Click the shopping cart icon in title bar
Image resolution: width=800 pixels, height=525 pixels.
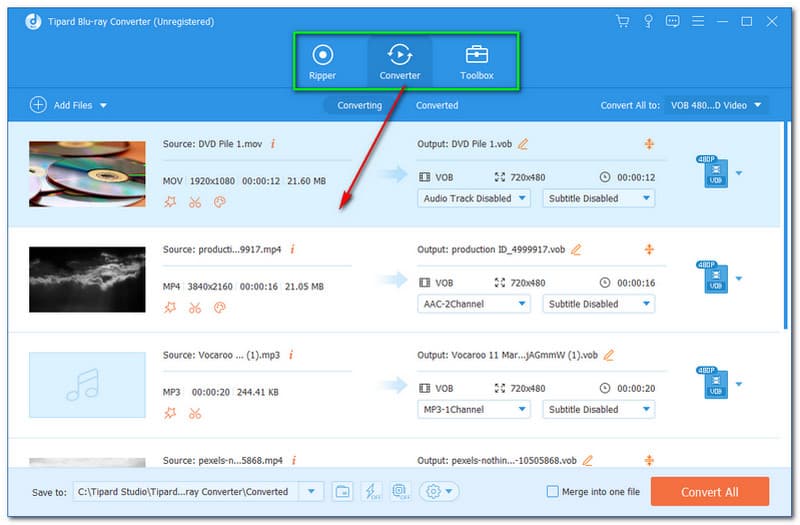[x=623, y=21]
